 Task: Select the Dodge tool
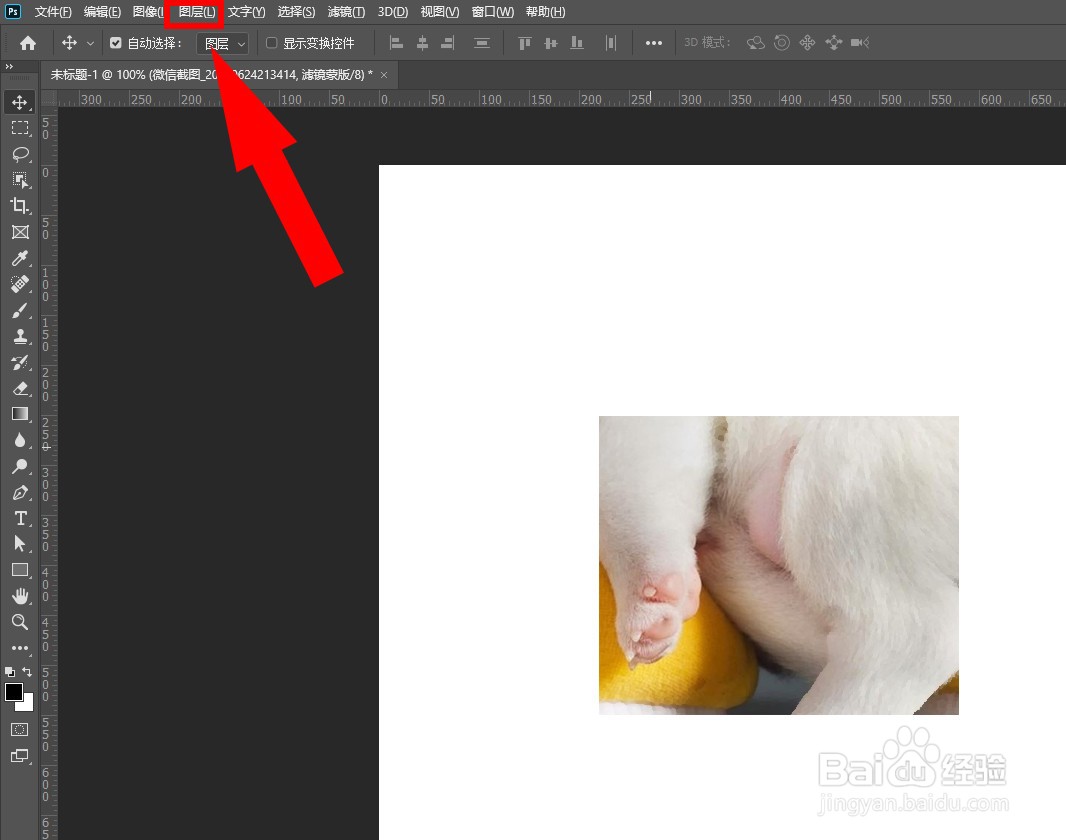(x=20, y=466)
